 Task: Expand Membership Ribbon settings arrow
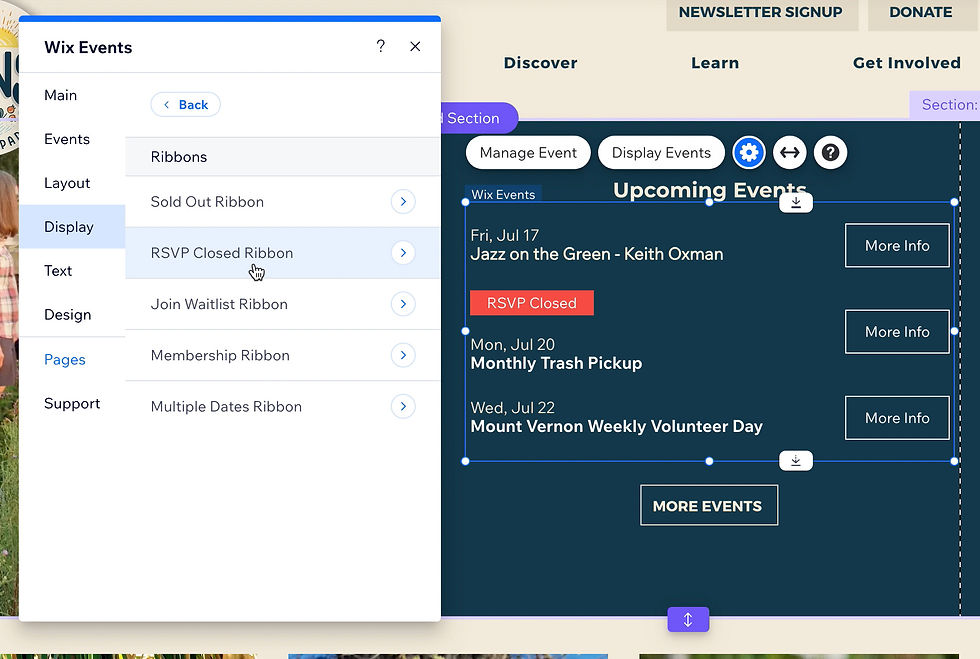tap(403, 355)
